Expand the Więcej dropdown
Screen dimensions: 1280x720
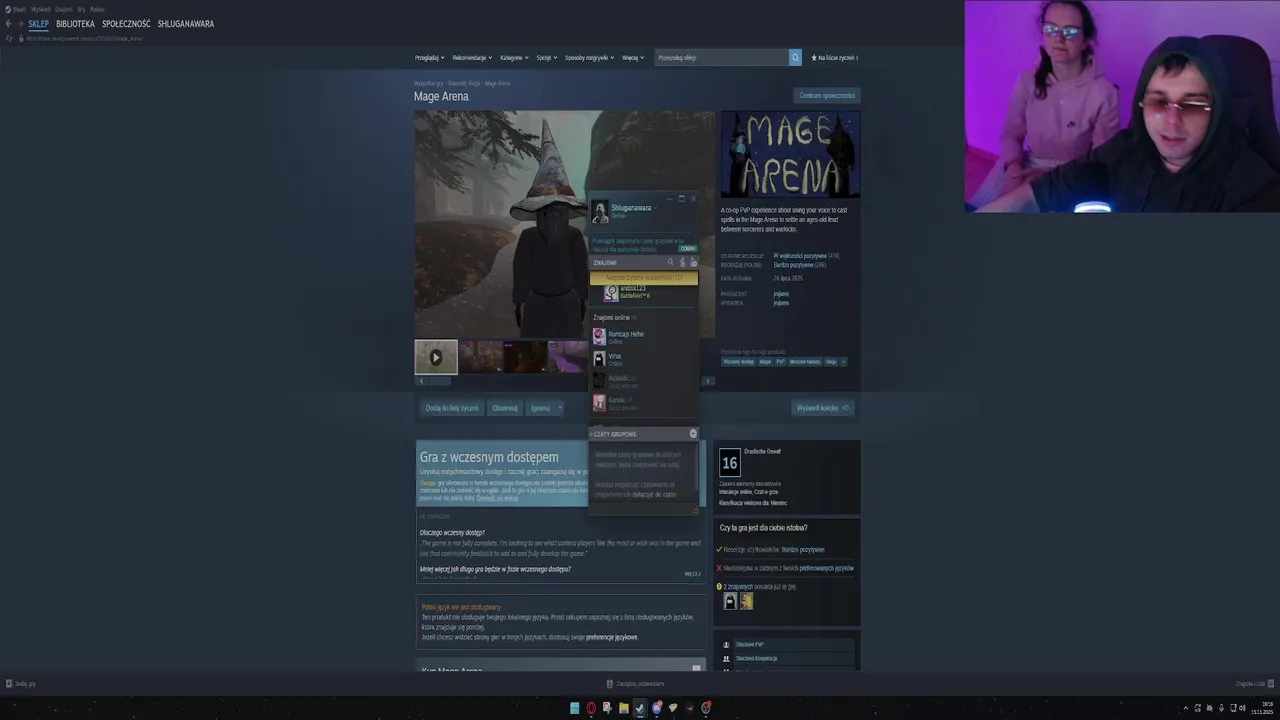point(632,58)
